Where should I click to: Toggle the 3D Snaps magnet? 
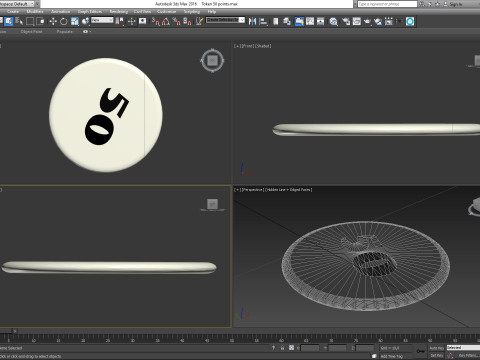(x=156, y=22)
